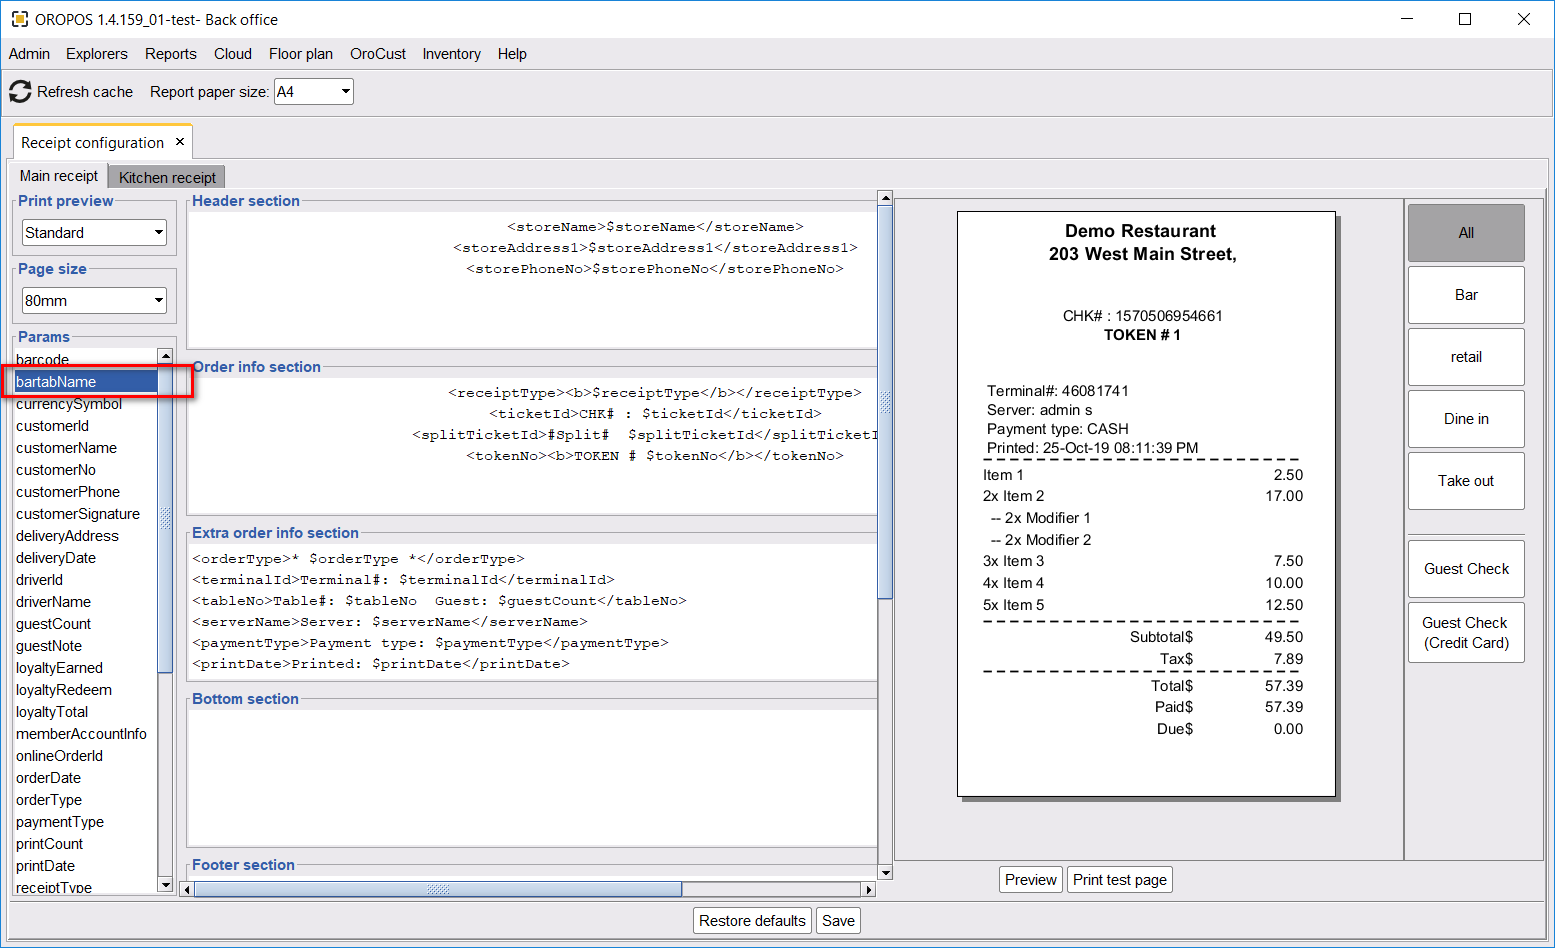The width and height of the screenshot is (1555, 948).
Task: Select currencySymbol in Params list
Action: coord(85,404)
